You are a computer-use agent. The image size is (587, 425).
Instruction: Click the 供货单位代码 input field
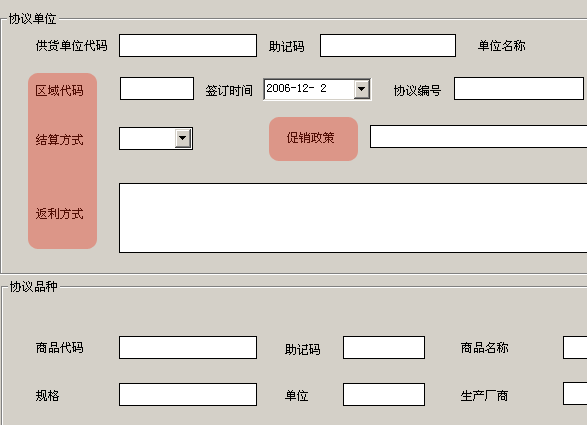188,46
